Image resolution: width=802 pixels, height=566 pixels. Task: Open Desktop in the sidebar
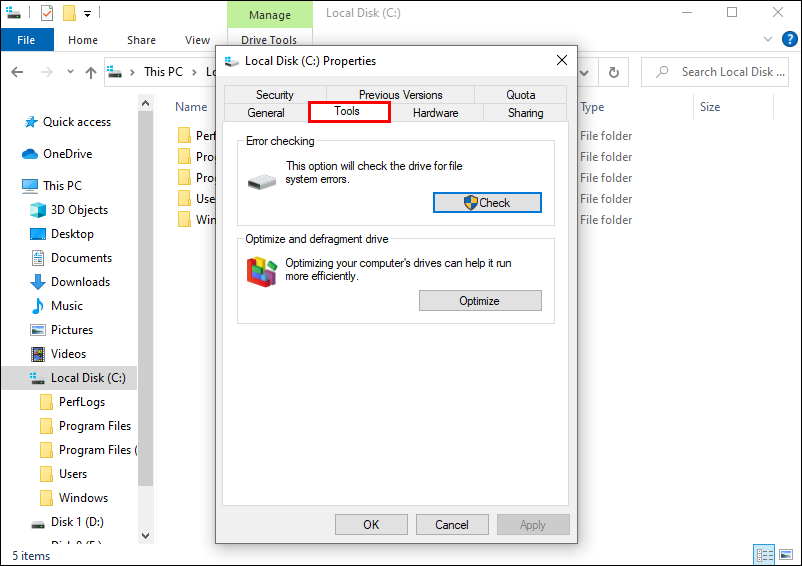click(x=72, y=234)
